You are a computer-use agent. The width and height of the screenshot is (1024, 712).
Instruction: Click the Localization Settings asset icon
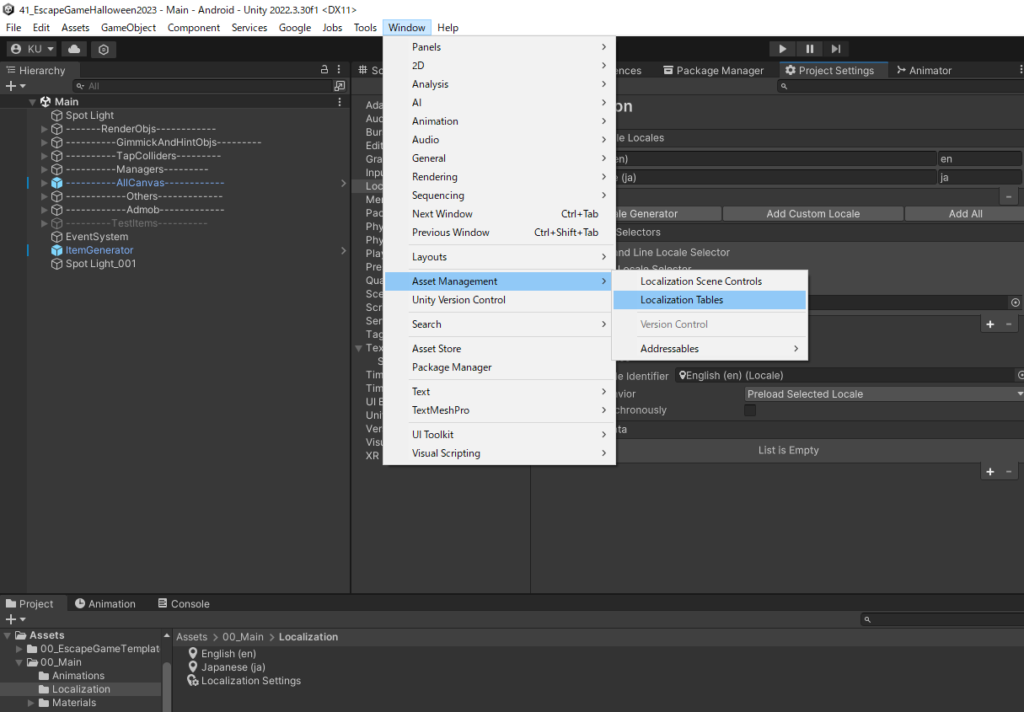193,681
